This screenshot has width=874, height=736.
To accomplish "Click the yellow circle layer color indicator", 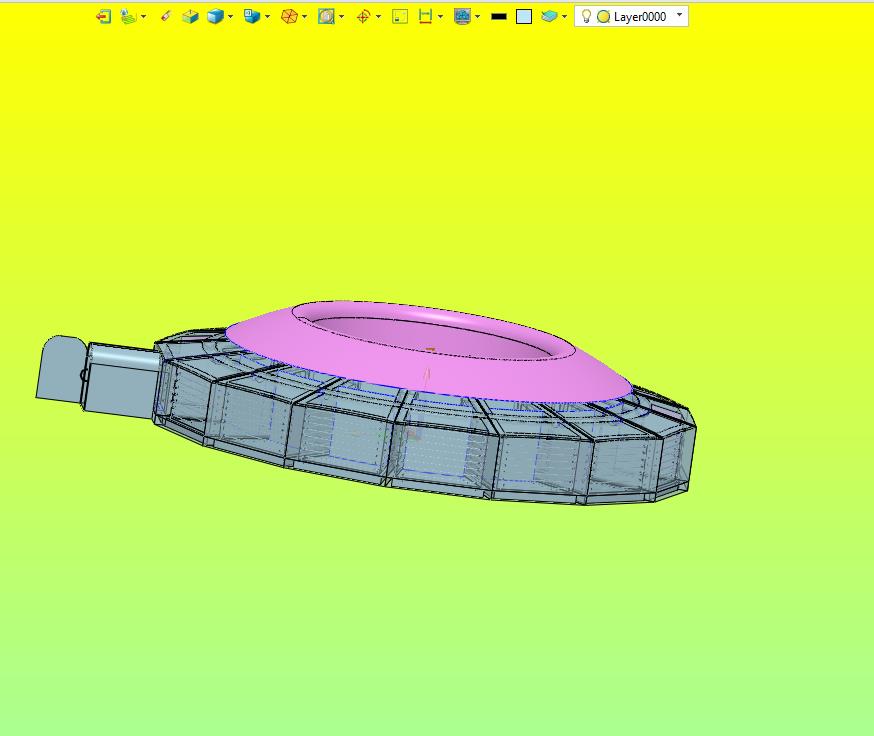I will pos(603,17).
